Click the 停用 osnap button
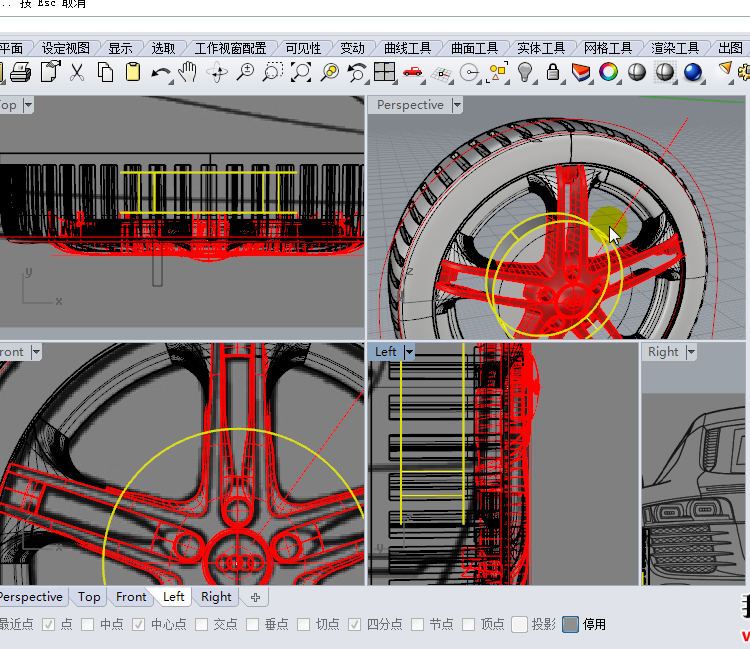 [571, 625]
